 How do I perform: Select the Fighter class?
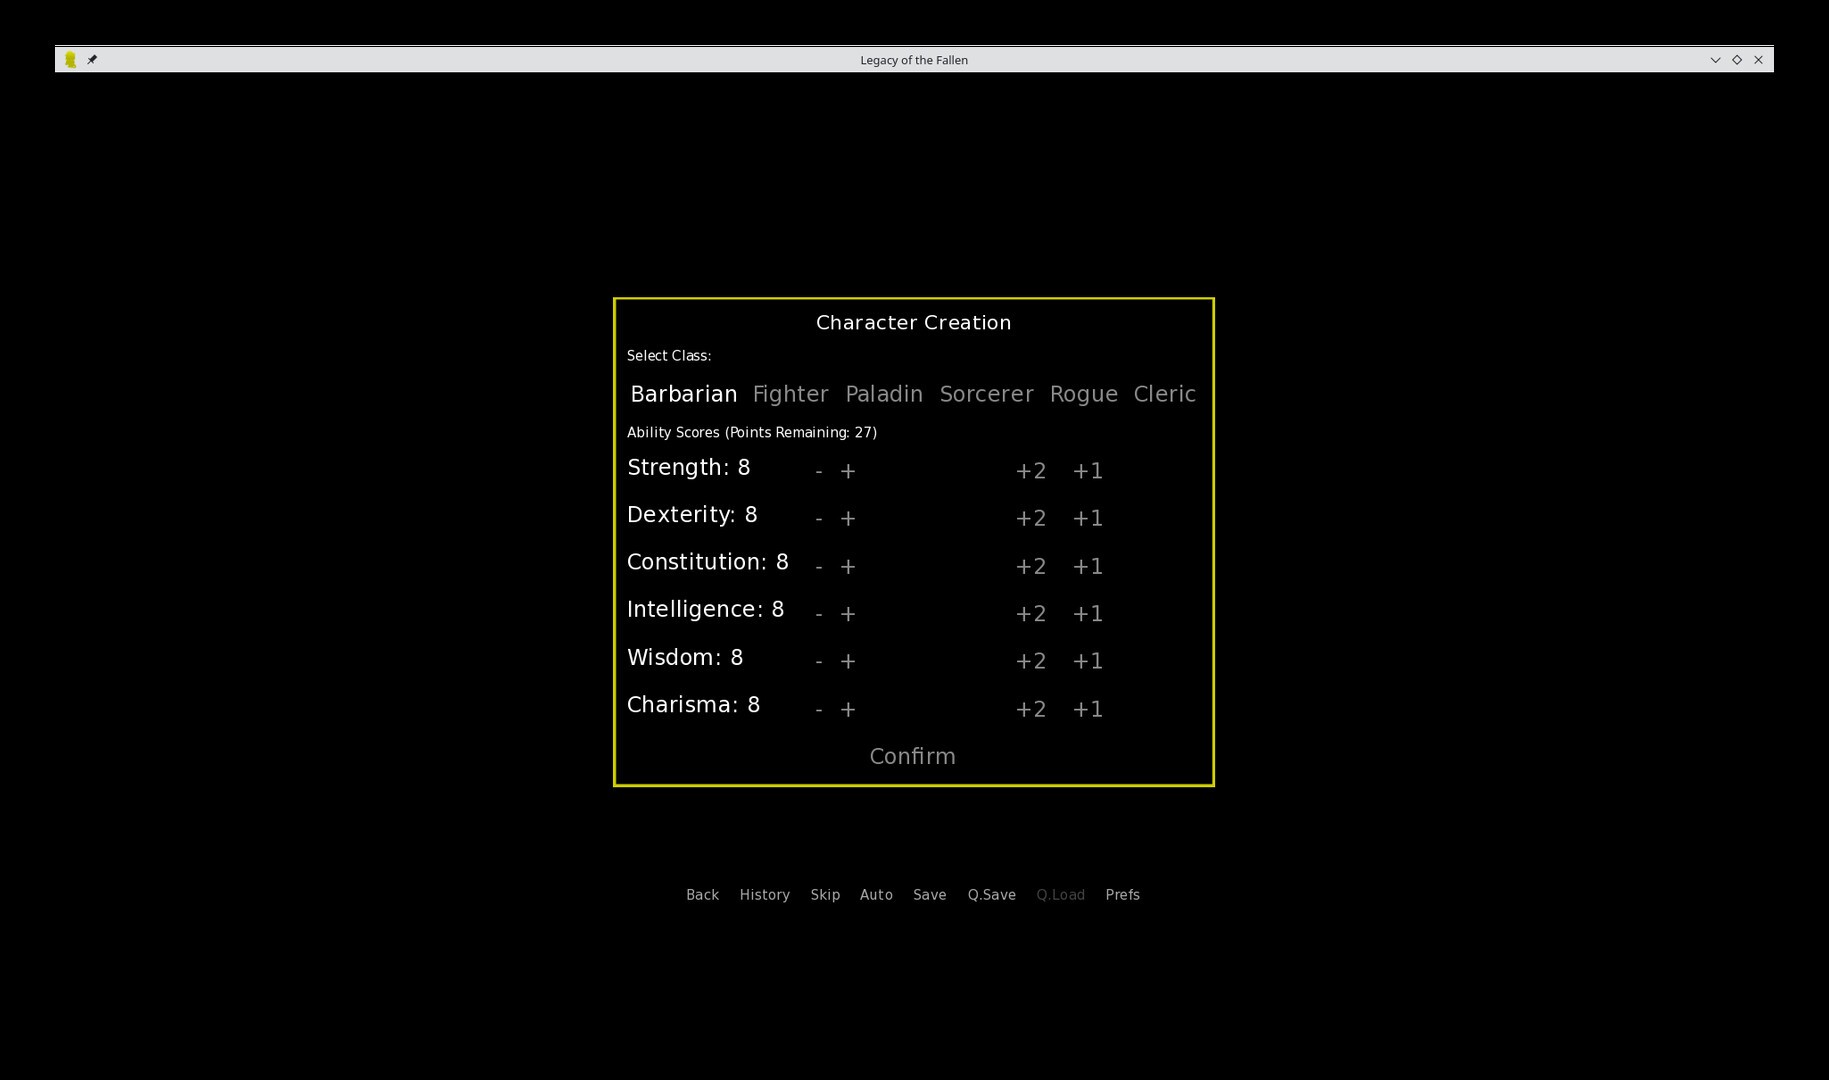point(790,393)
